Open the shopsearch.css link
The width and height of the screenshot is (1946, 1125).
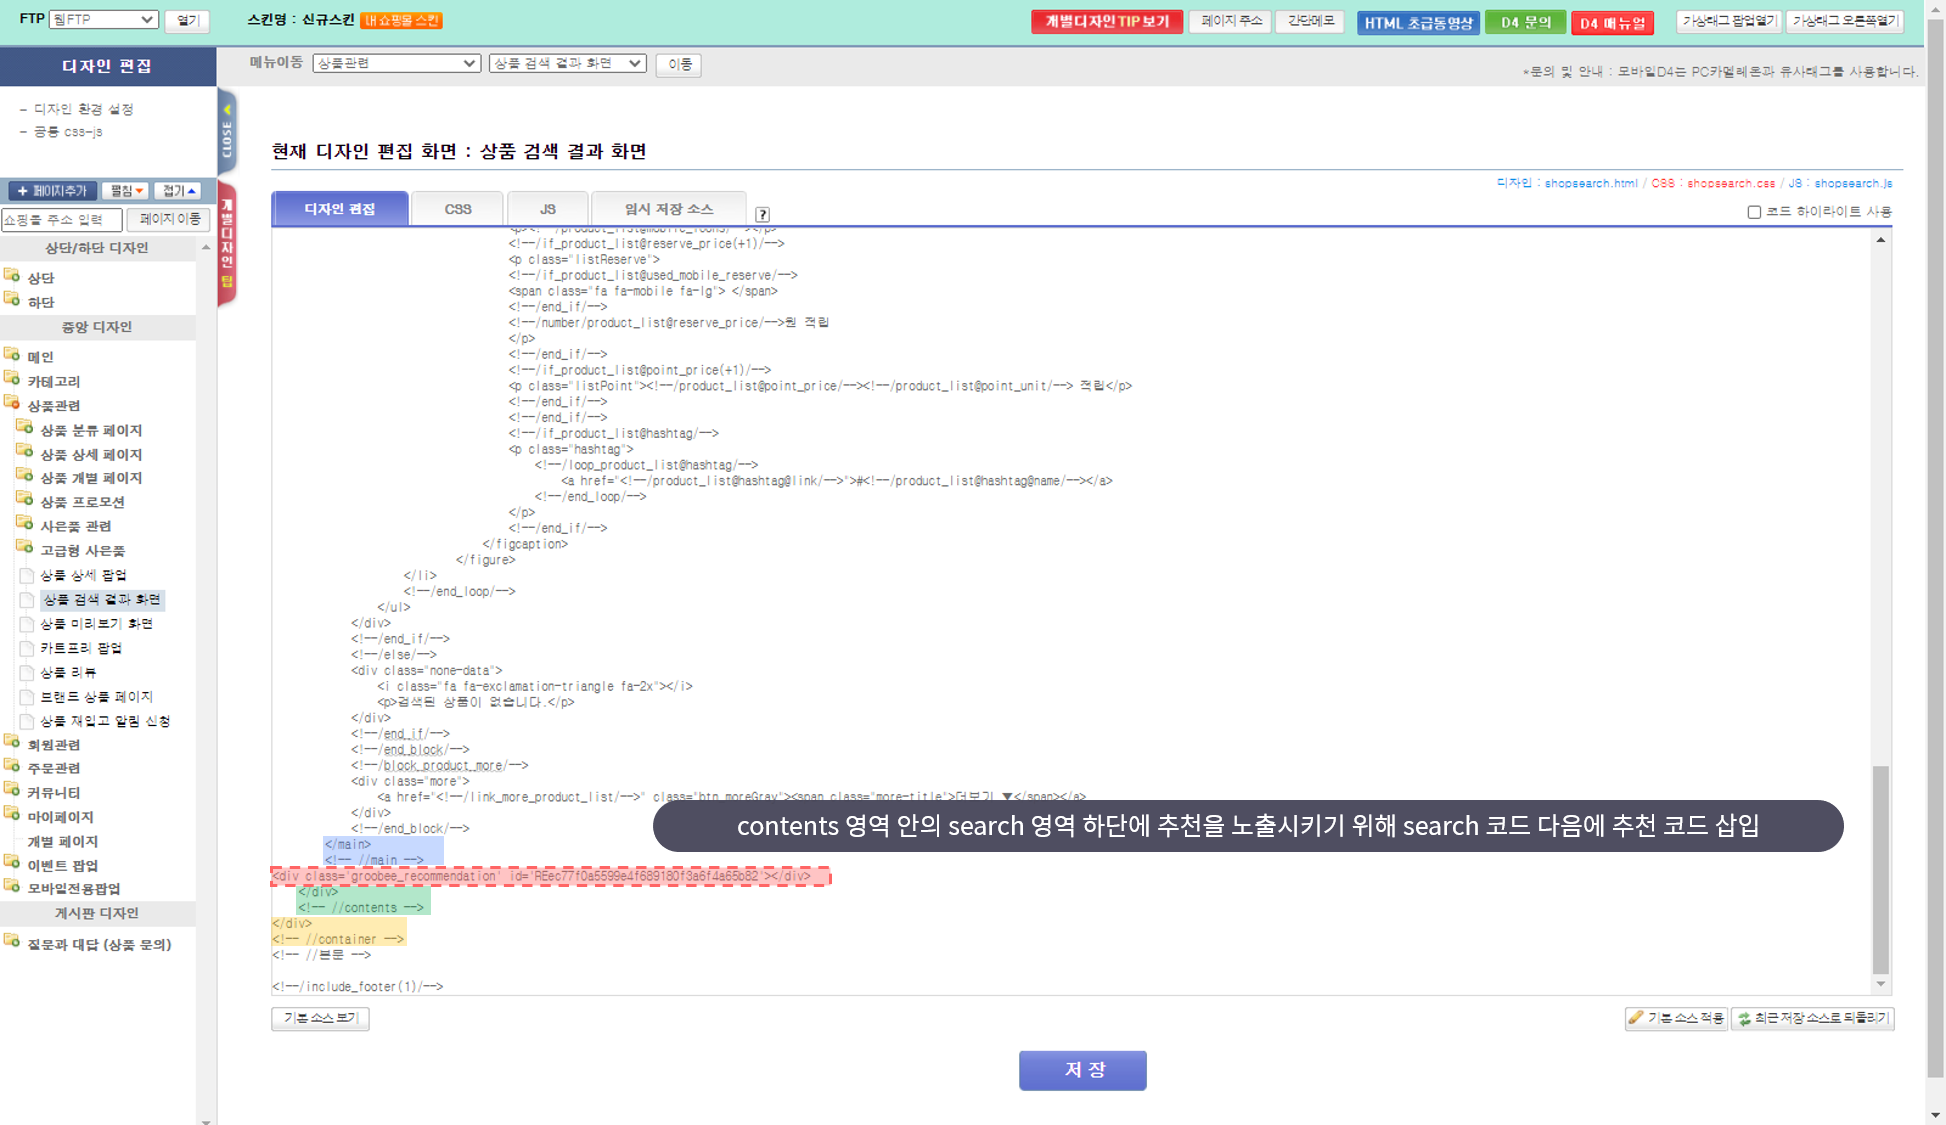[1731, 184]
